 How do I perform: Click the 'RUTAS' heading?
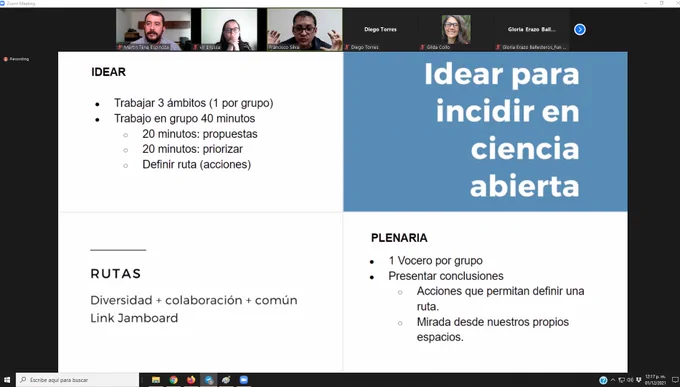click(116, 274)
